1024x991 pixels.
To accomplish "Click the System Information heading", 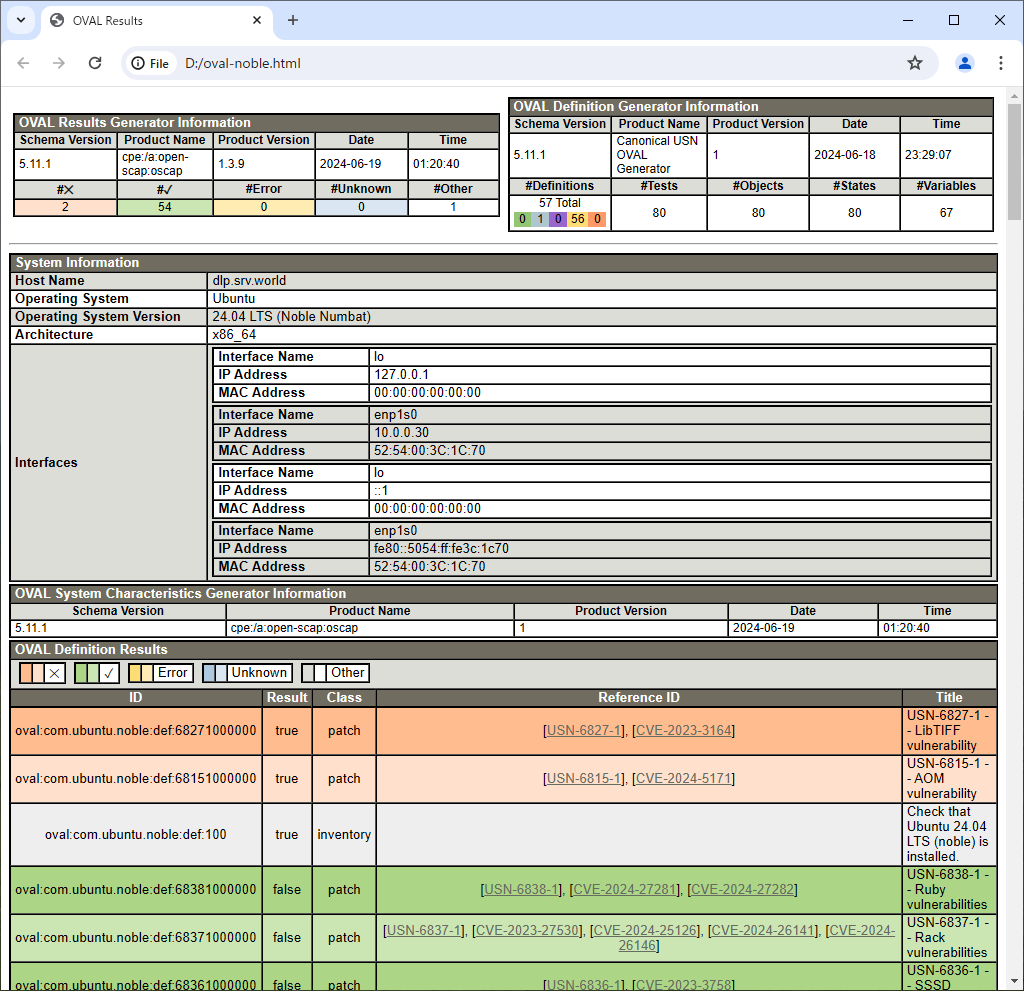I will pos(77,263).
